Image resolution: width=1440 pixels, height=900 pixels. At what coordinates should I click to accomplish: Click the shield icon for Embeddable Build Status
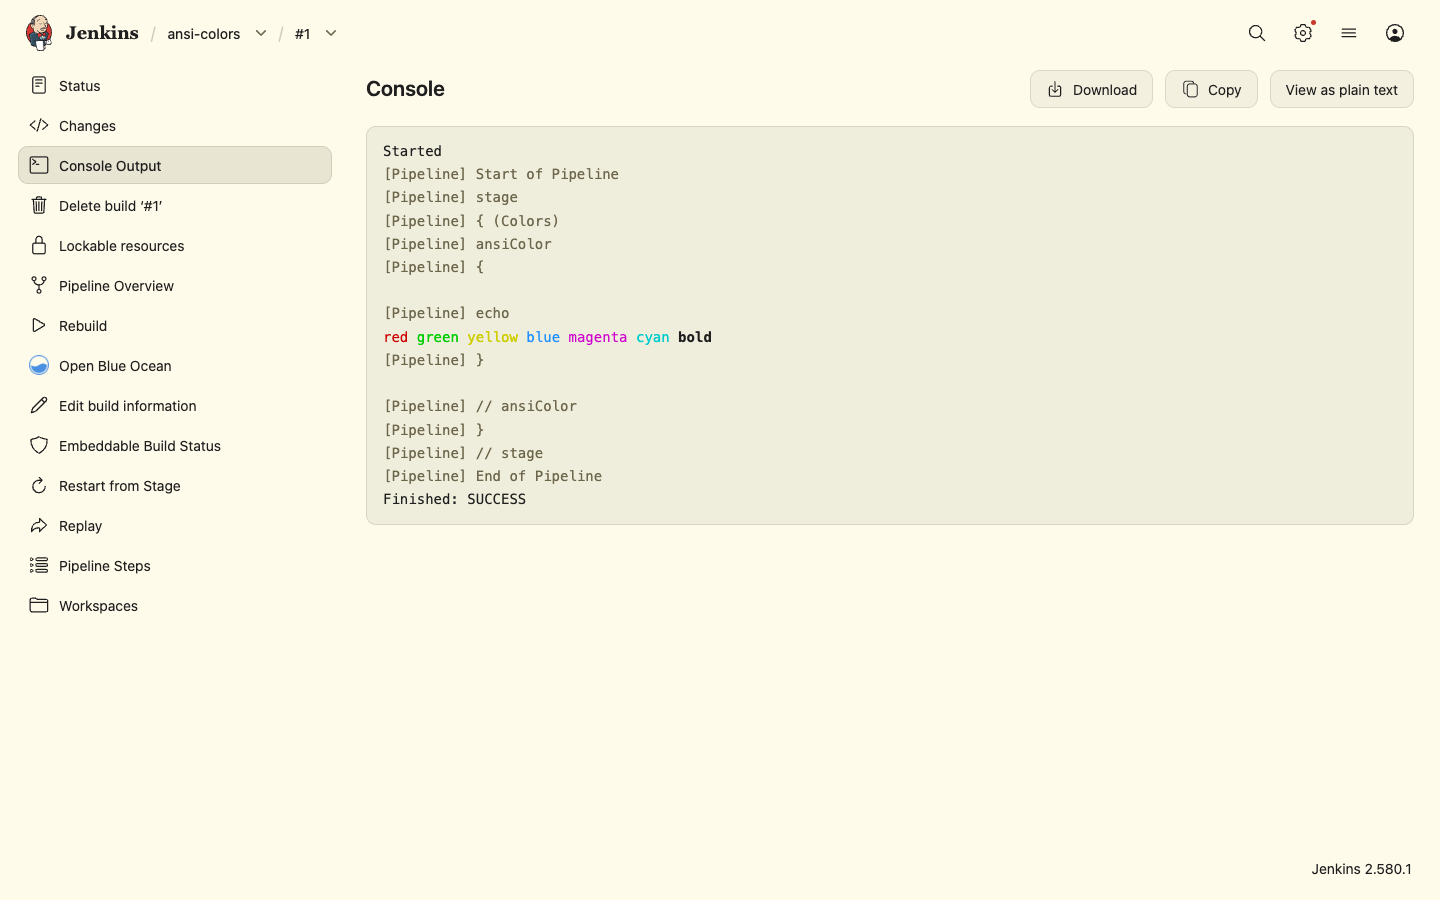[x=39, y=445]
